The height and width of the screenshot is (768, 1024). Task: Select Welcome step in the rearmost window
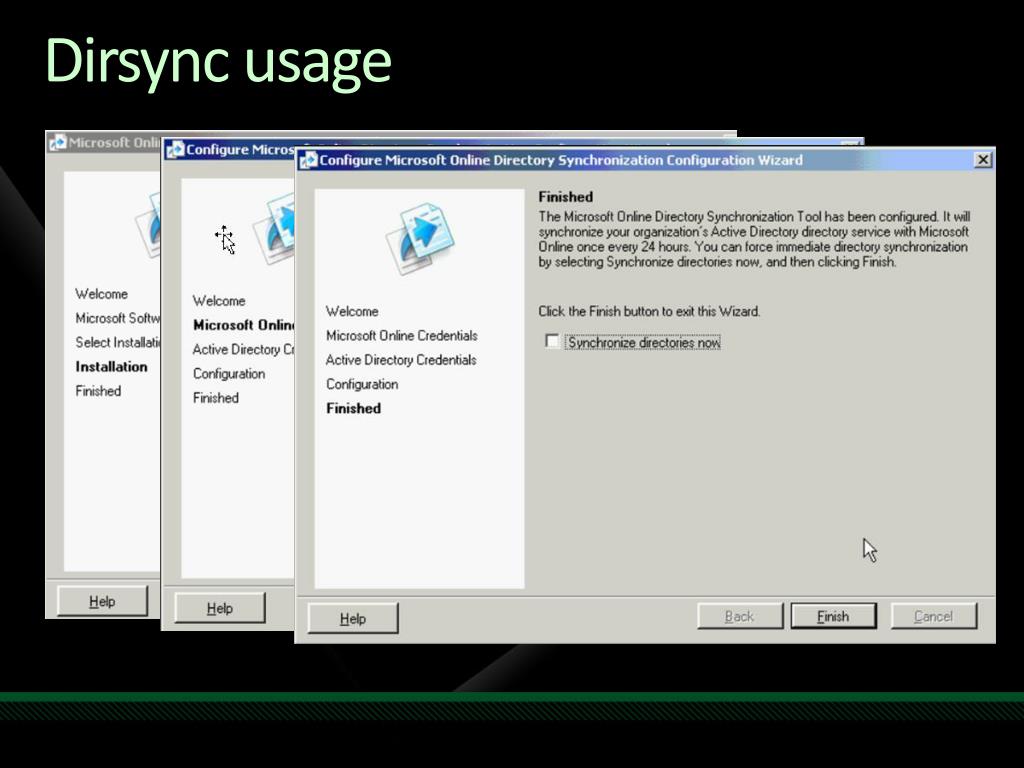tap(101, 294)
